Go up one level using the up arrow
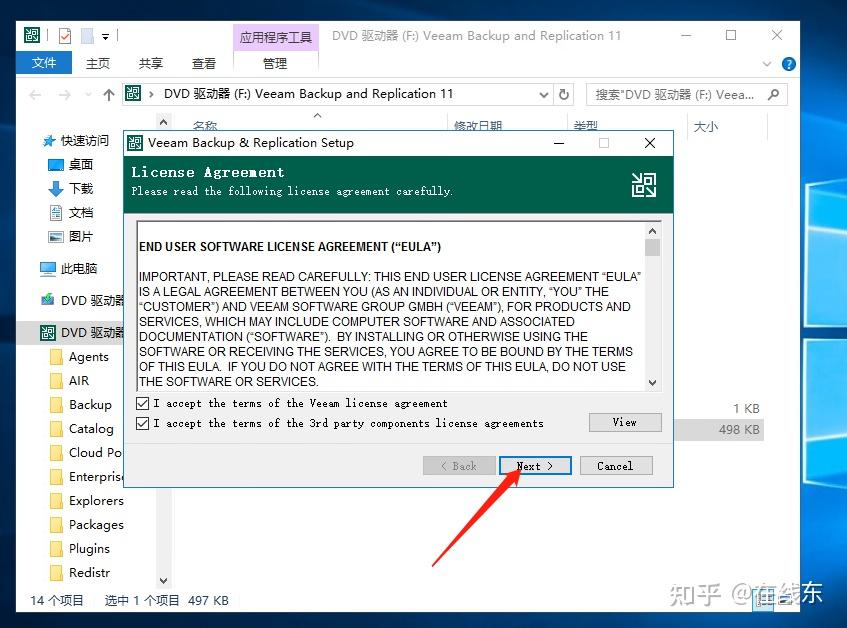Screen dimensions: 847x628 tap(108, 94)
